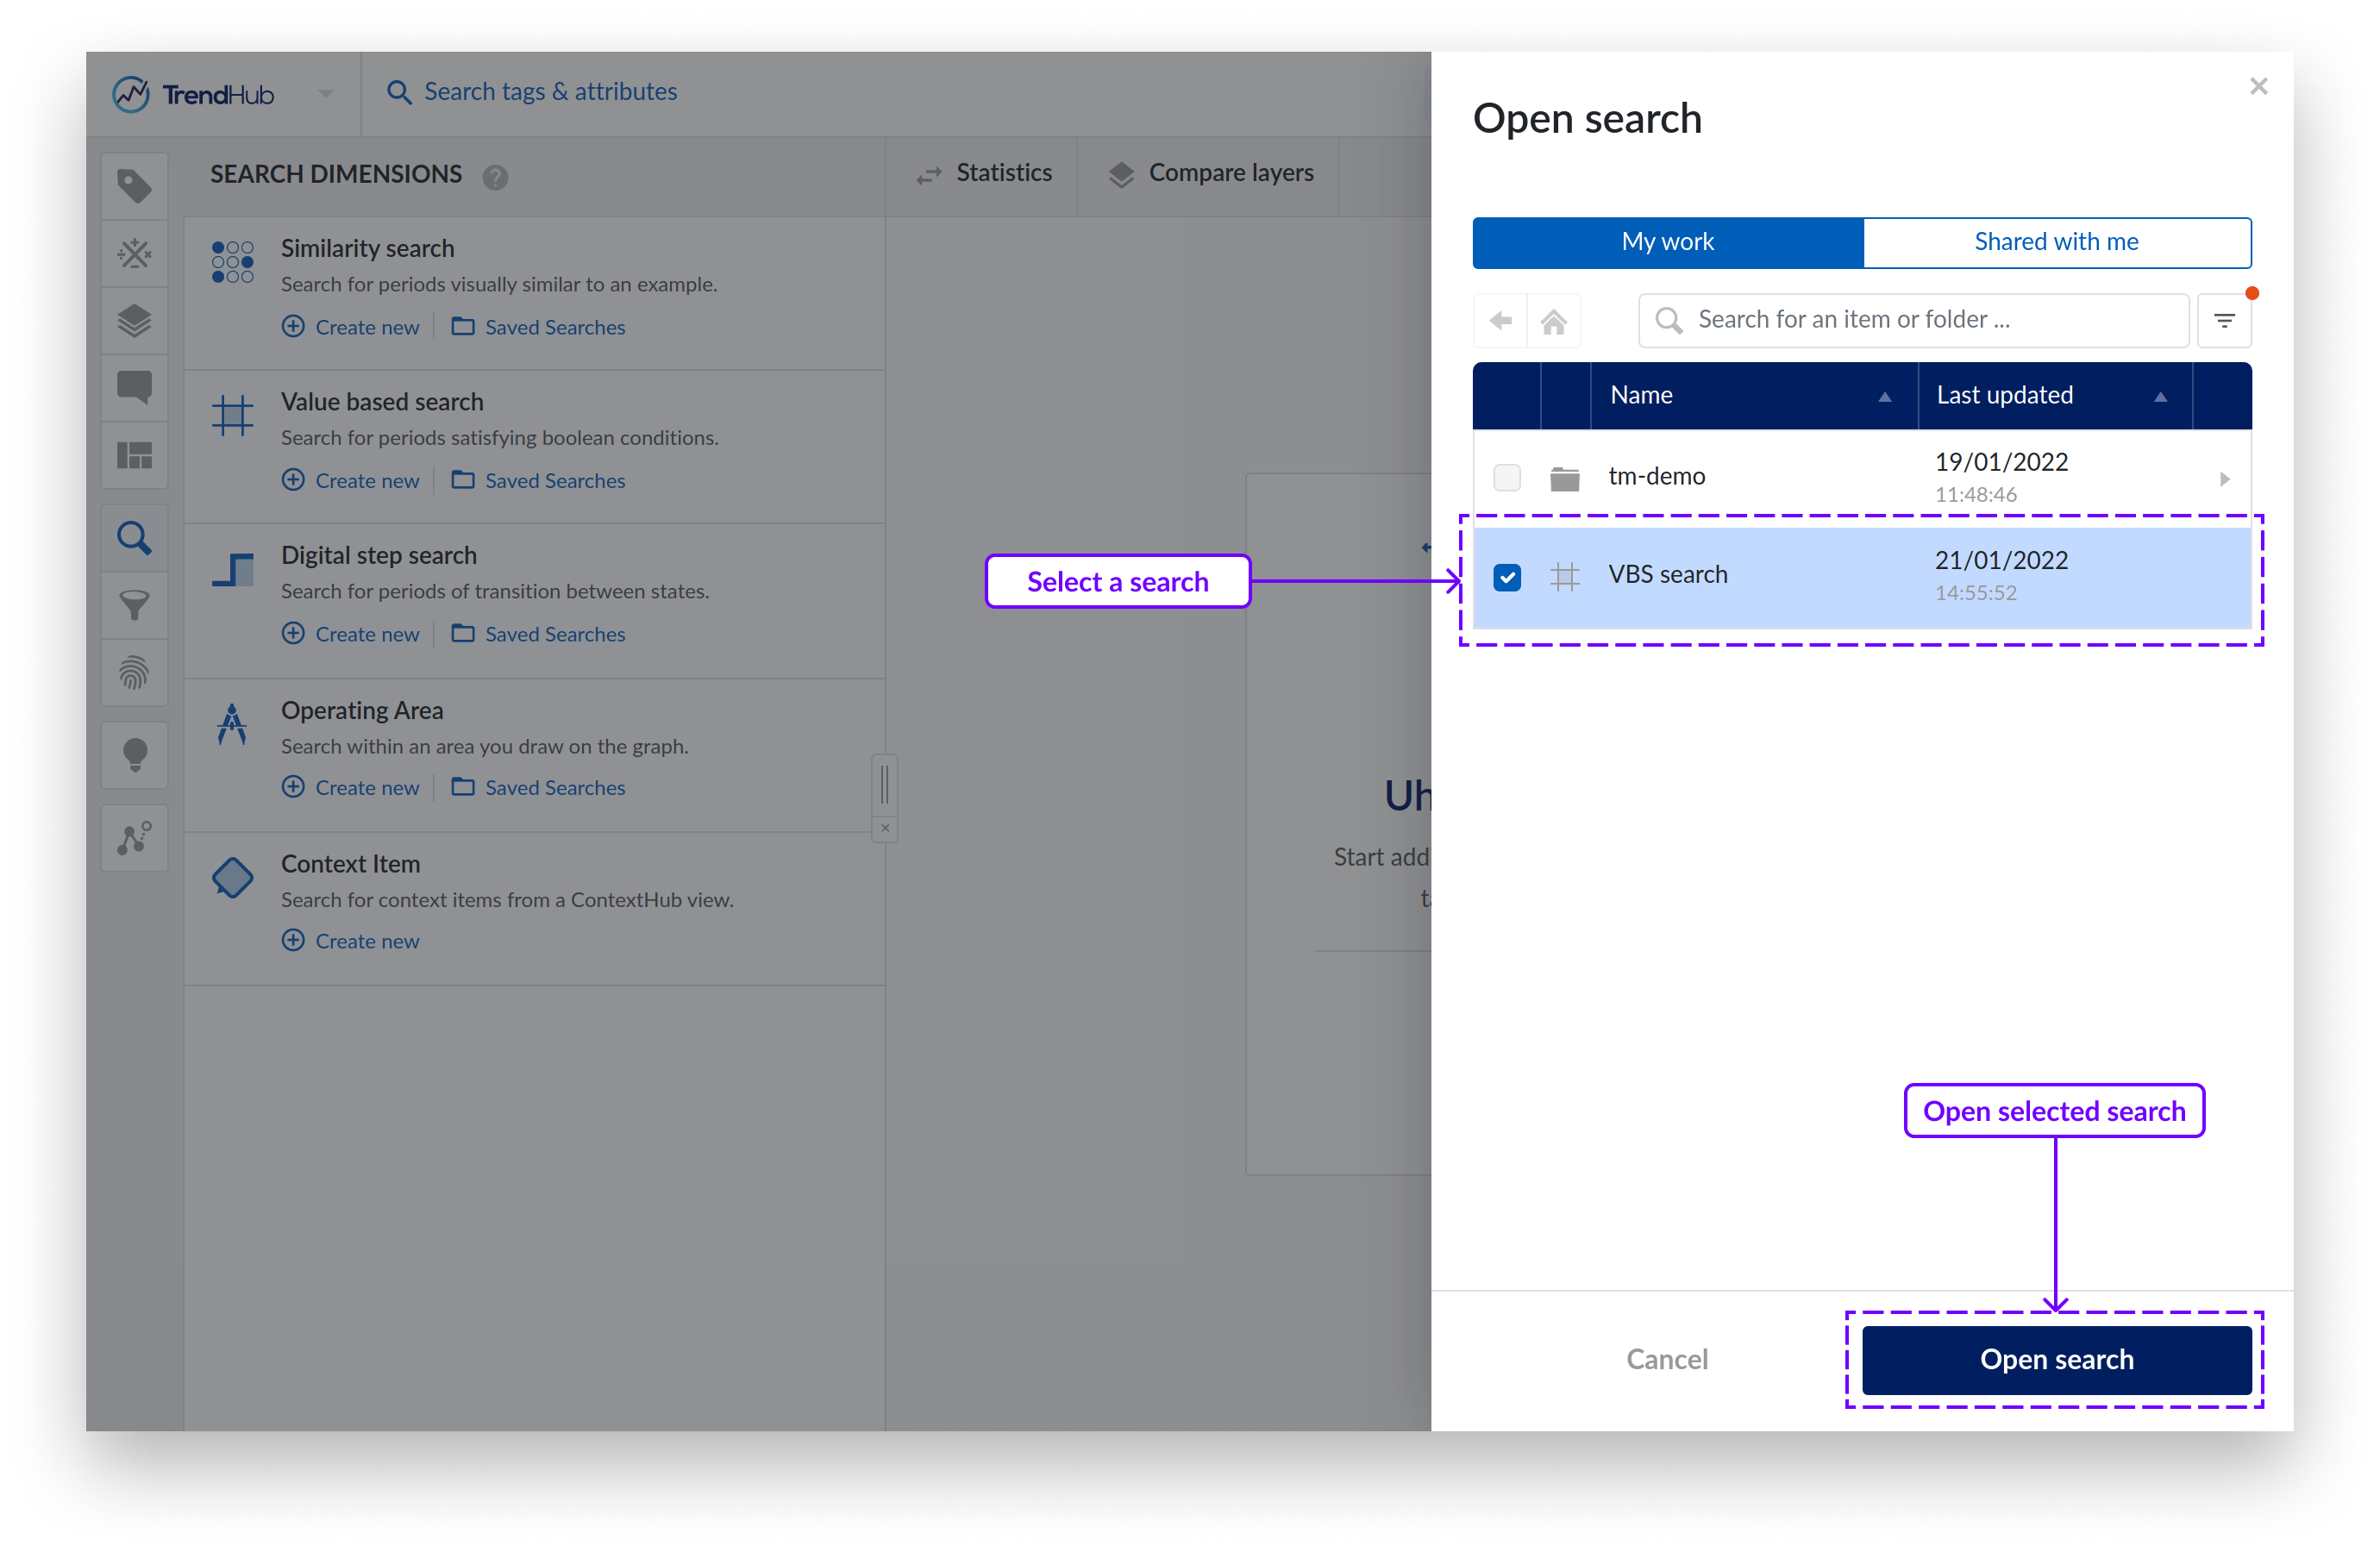The width and height of the screenshot is (2380, 1552).
Task: Click the help icon beside Search Dimensions
Action: [x=495, y=177]
